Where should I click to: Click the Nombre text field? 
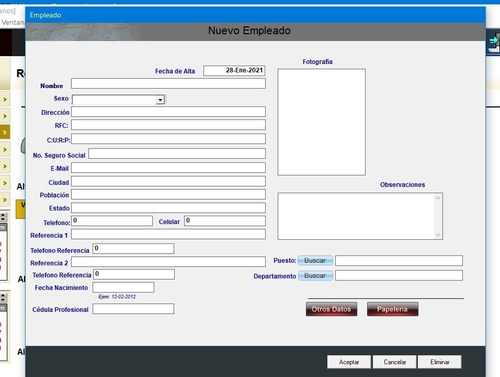168,84
